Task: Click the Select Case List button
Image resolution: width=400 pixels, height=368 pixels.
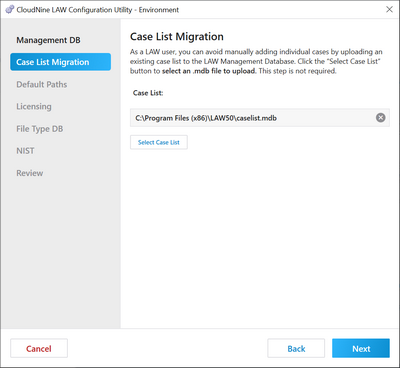Action: (159, 142)
